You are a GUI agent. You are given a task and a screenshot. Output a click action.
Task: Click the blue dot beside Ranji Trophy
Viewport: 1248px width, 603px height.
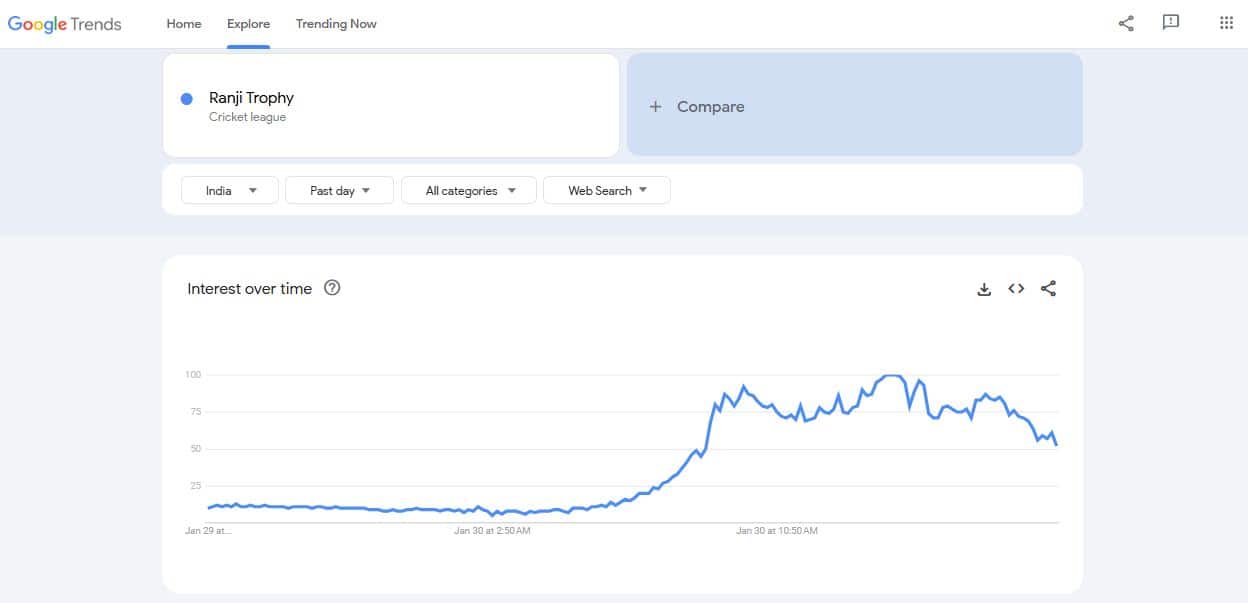click(187, 98)
